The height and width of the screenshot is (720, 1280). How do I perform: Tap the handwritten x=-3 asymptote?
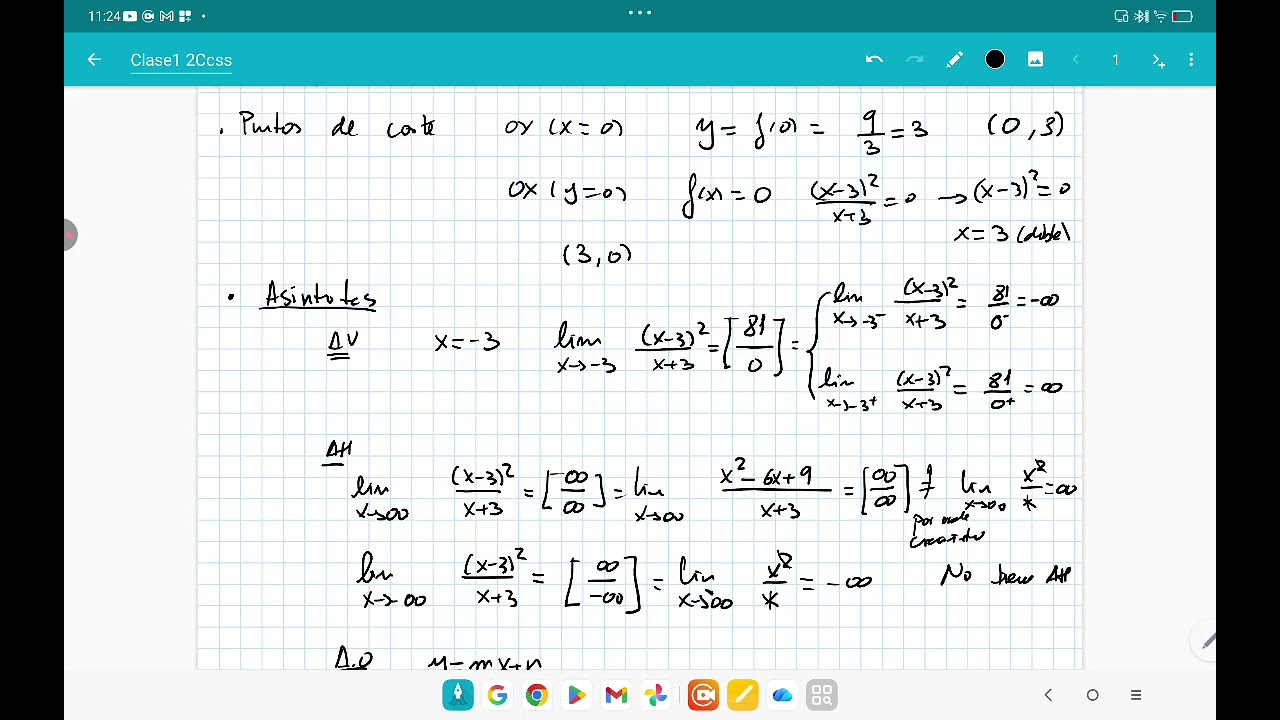(467, 342)
